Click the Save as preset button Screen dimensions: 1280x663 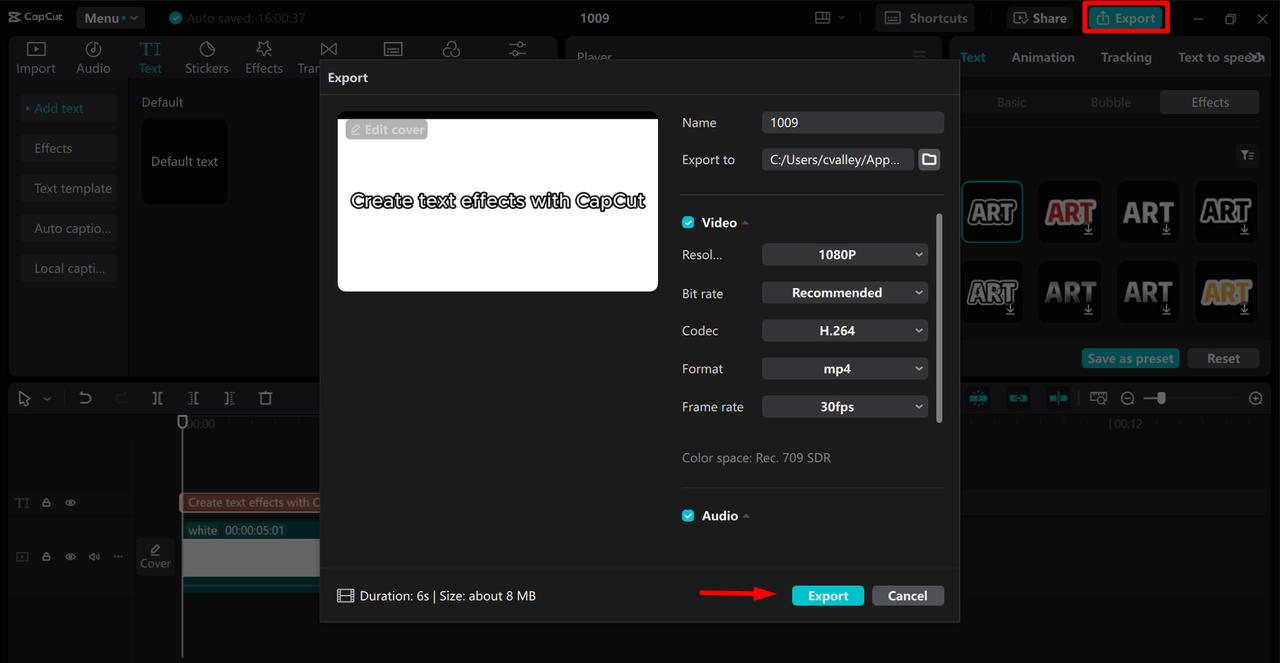1131,358
